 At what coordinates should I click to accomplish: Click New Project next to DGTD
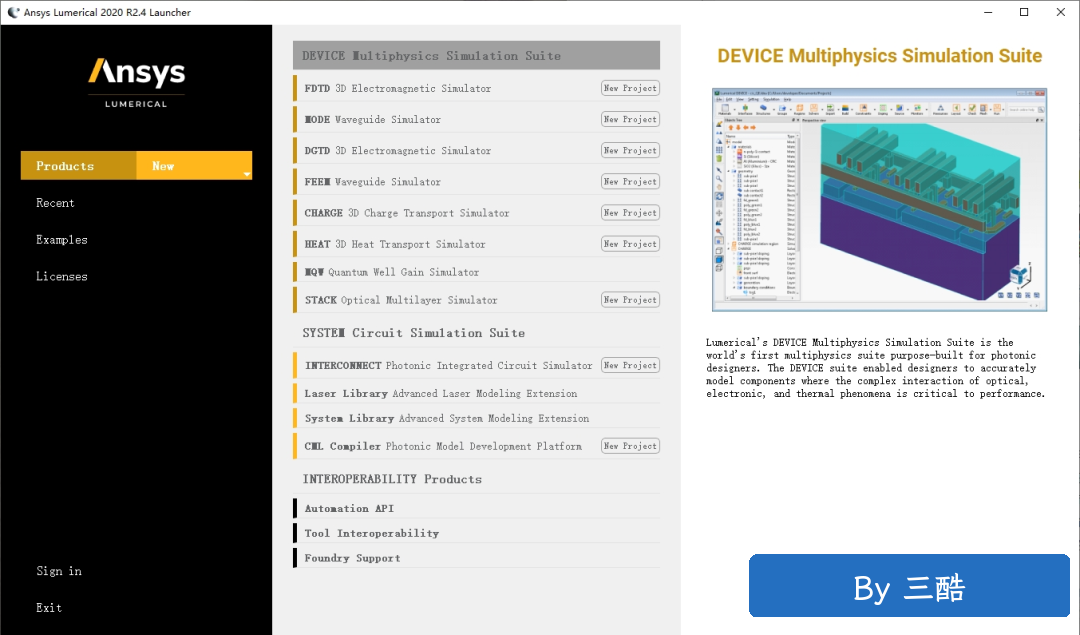(x=630, y=150)
